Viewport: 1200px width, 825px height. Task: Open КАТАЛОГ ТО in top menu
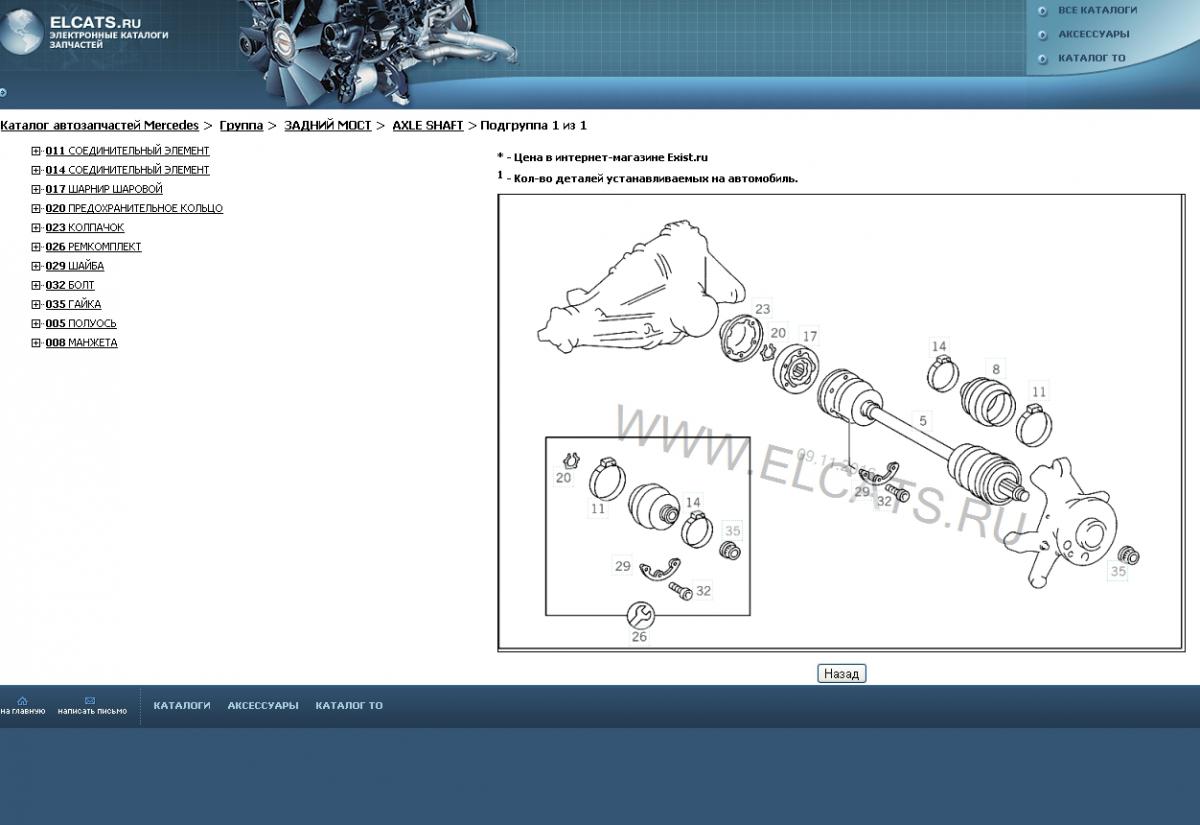pyautogui.click(x=1091, y=58)
